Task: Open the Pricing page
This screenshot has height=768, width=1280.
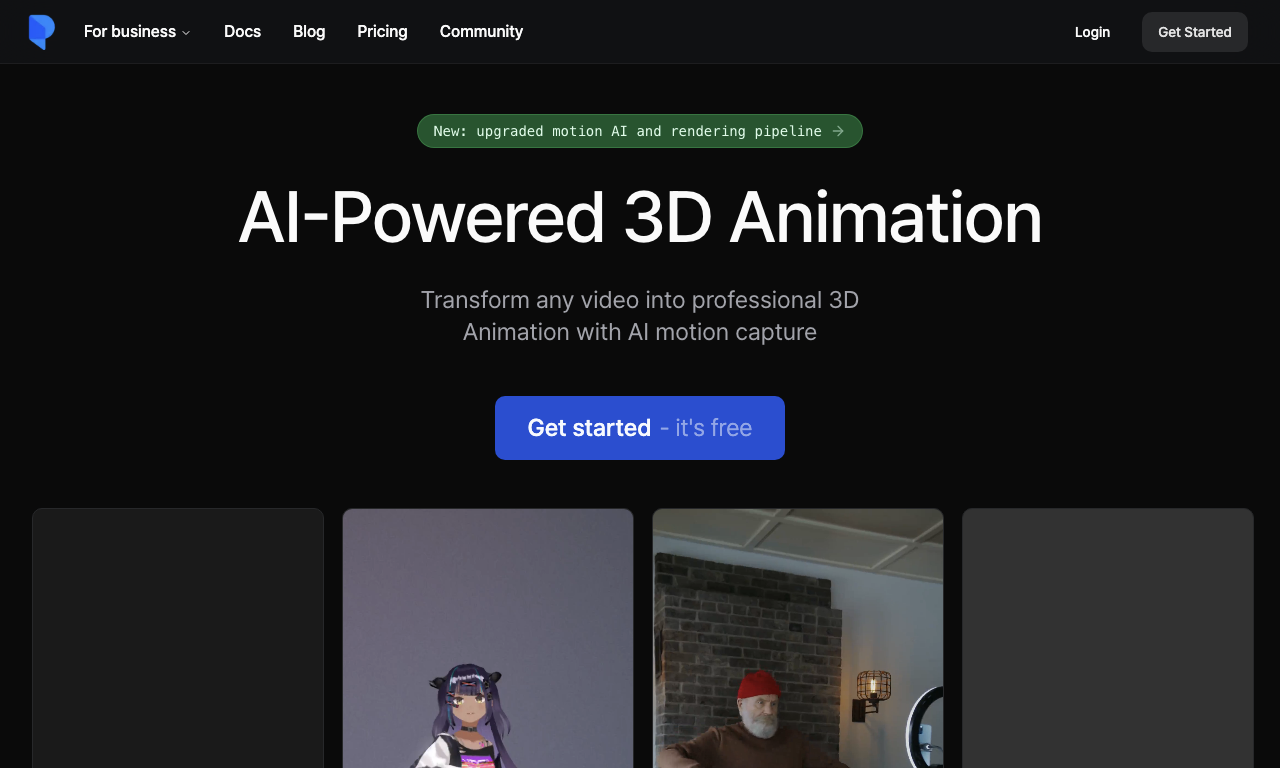Action: (382, 32)
